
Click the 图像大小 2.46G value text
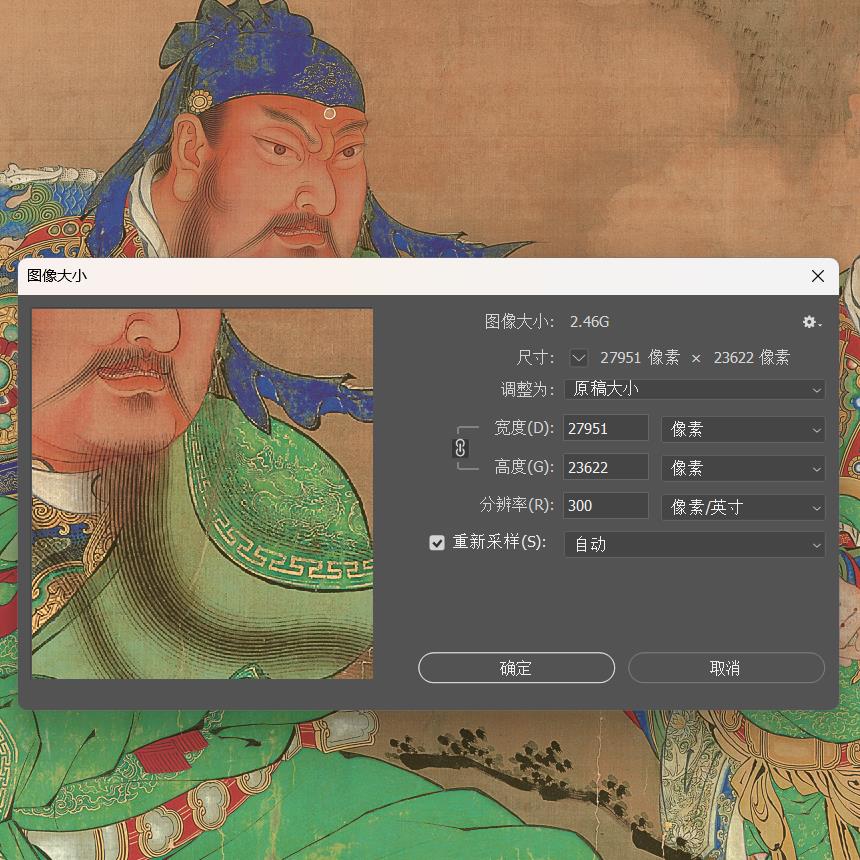pos(590,321)
